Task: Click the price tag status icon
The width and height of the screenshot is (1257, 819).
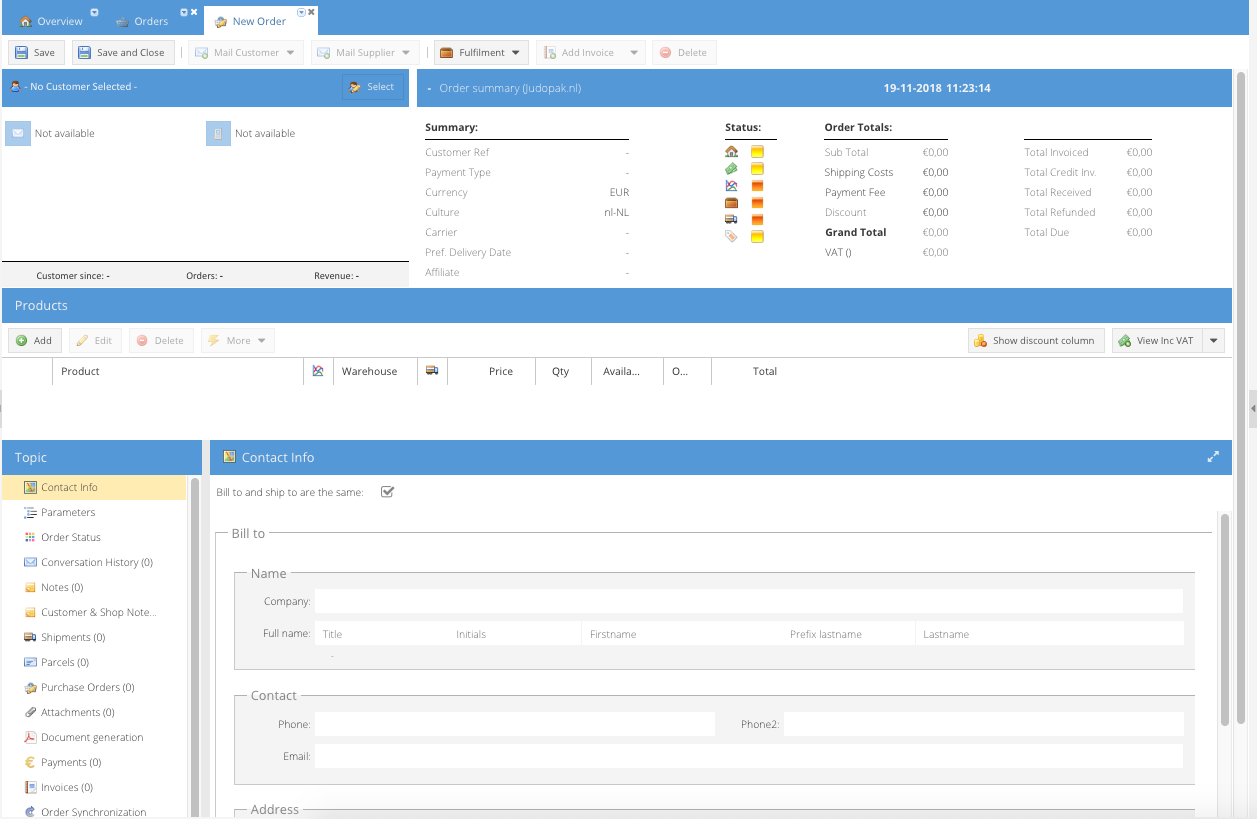Action: 731,236
